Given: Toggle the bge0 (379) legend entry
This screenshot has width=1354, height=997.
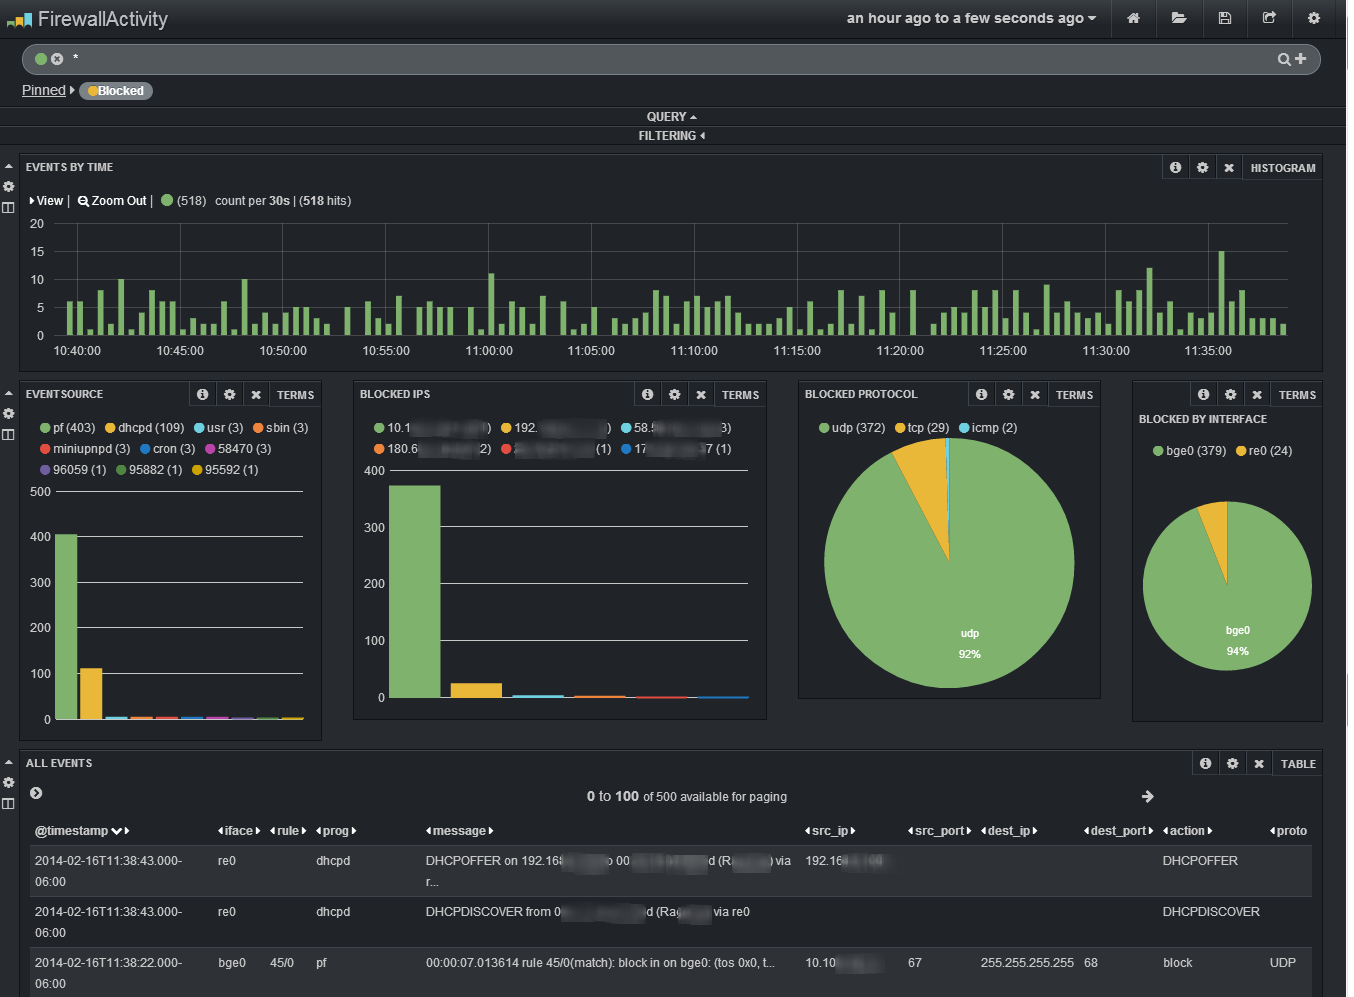Looking at the screenshot, I should pos(1190,451).
